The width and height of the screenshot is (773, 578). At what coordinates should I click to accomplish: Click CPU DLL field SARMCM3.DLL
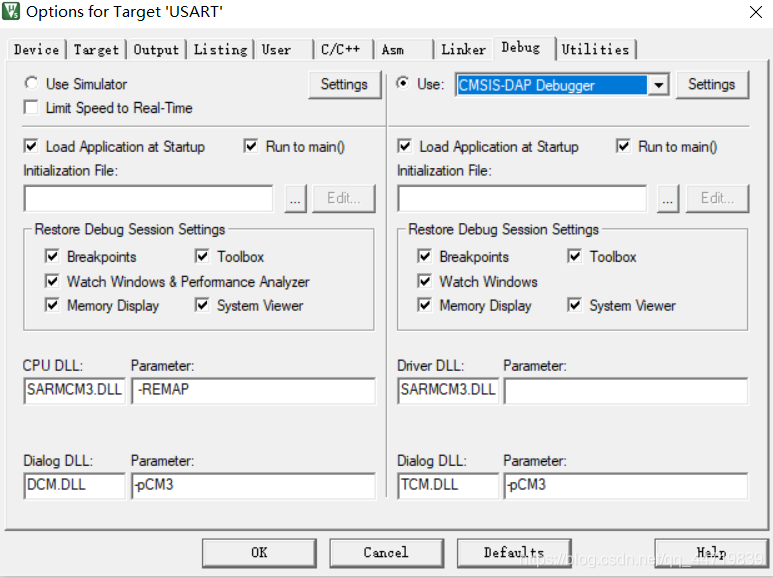[x=74, y=390]
